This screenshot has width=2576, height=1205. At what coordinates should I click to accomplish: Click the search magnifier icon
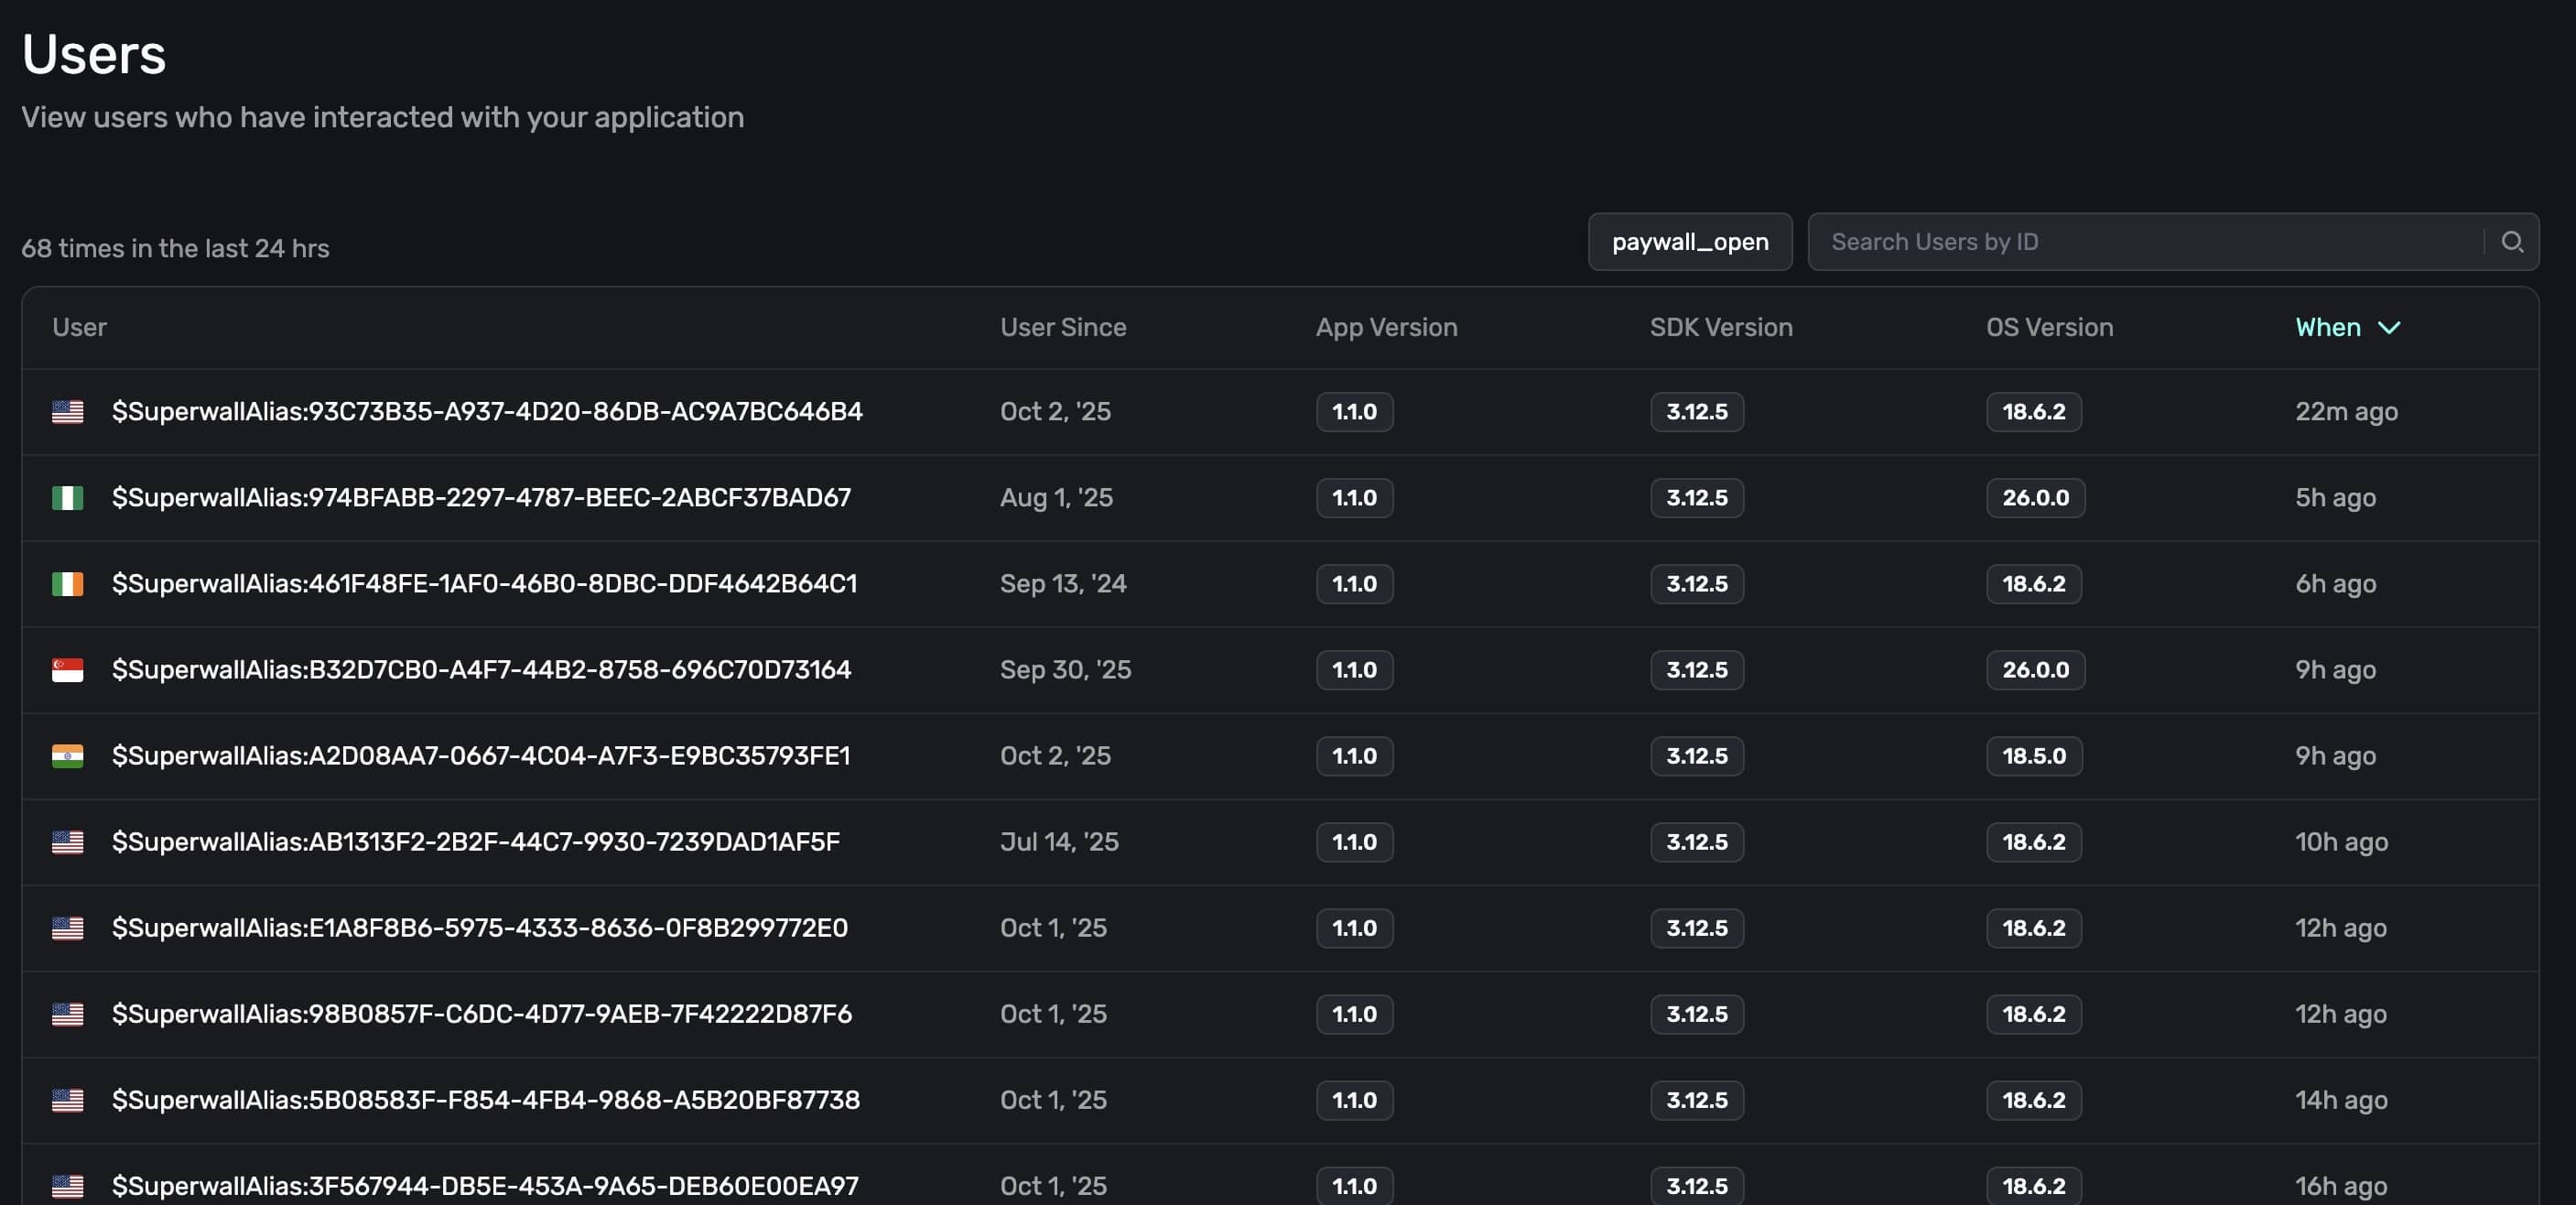[2511, 242]
